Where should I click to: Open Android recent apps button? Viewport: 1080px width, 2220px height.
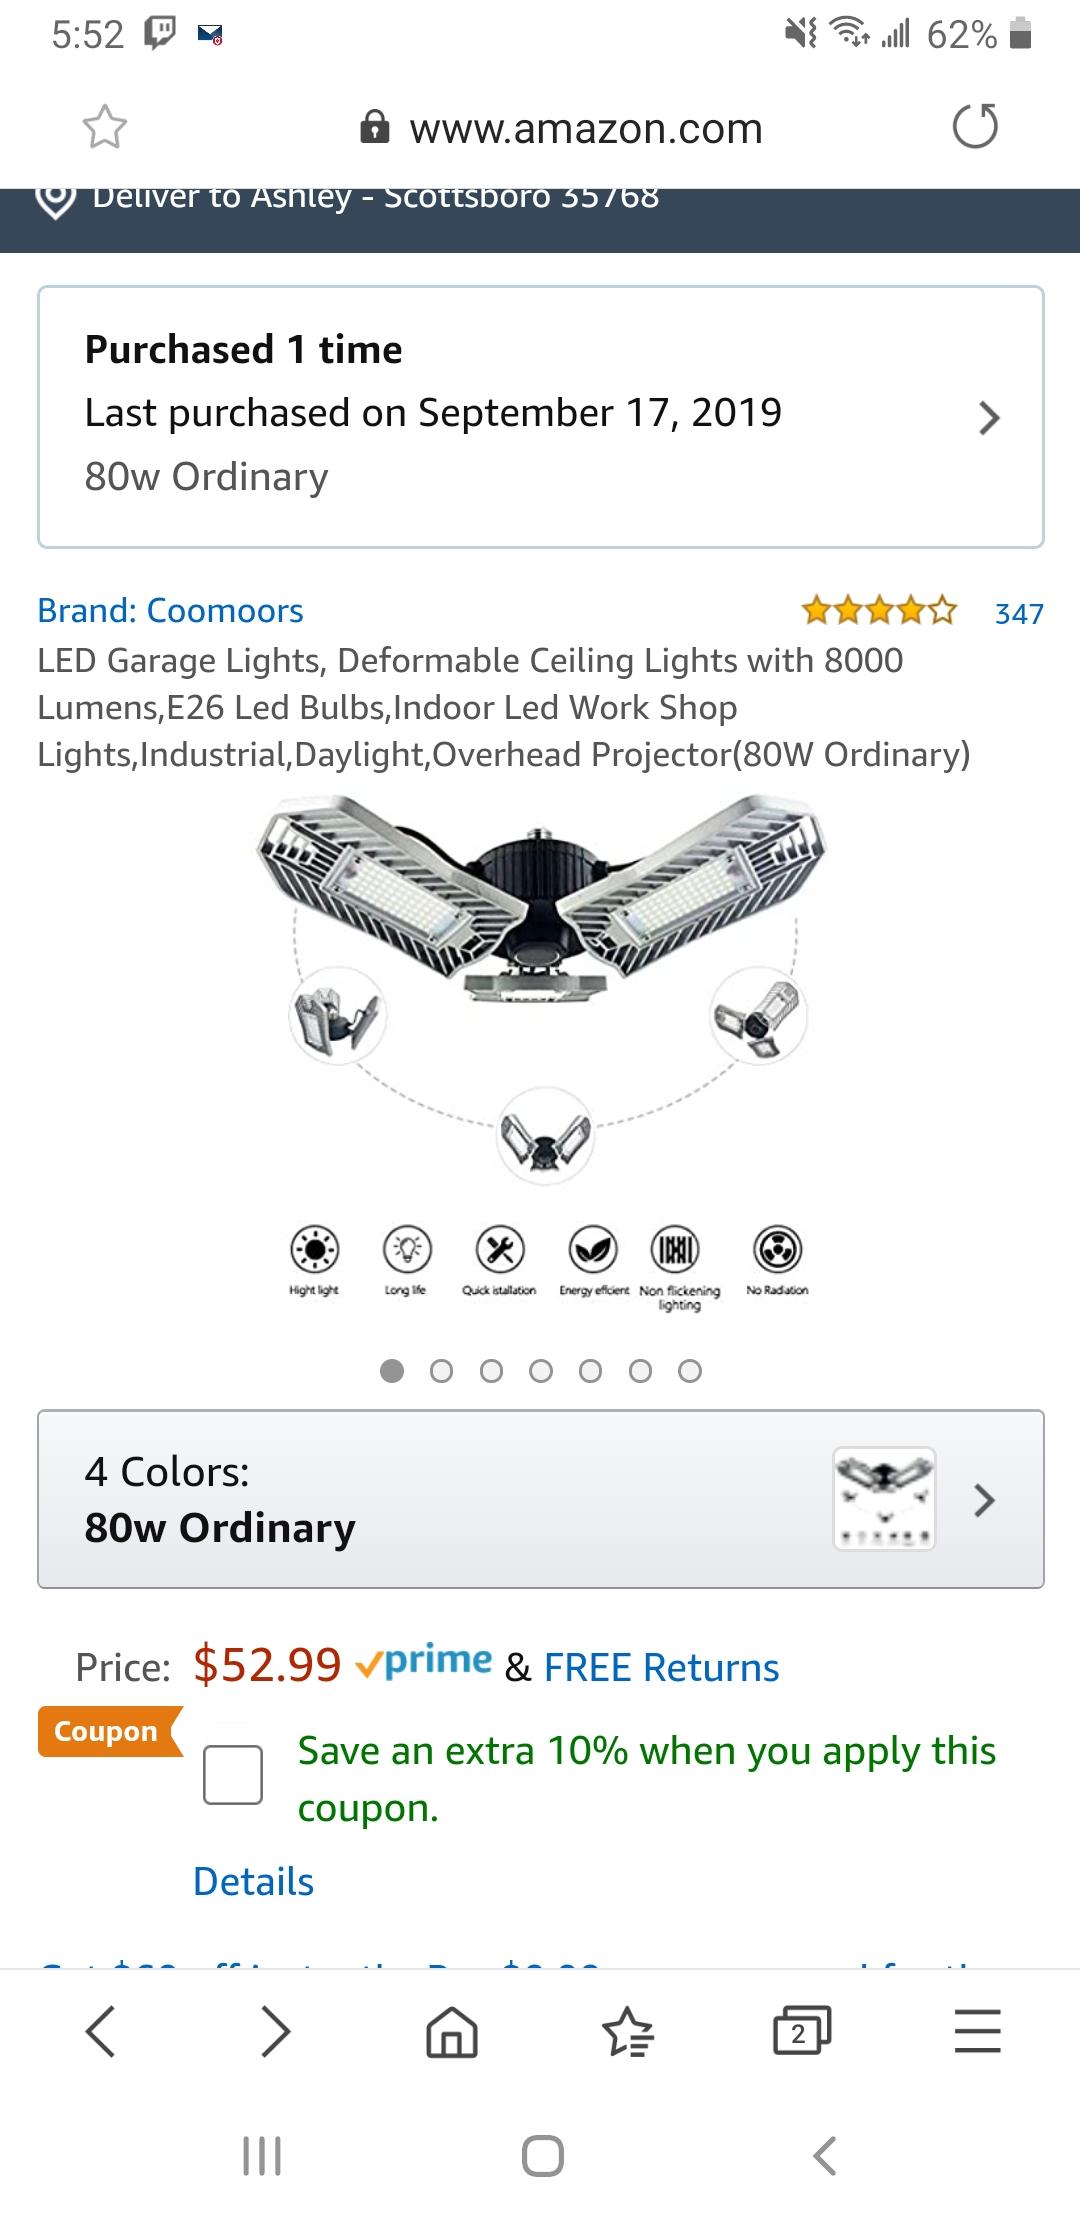pos(263,2156)
